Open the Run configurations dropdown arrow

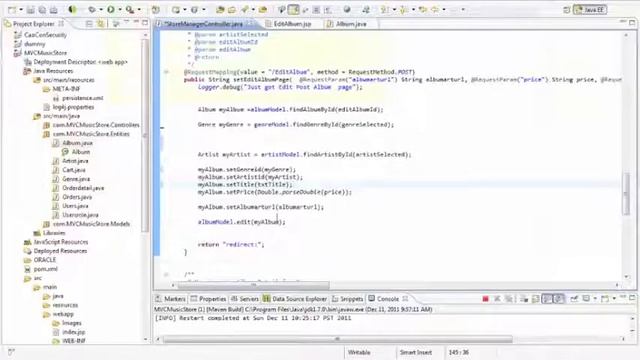point(120,10)
